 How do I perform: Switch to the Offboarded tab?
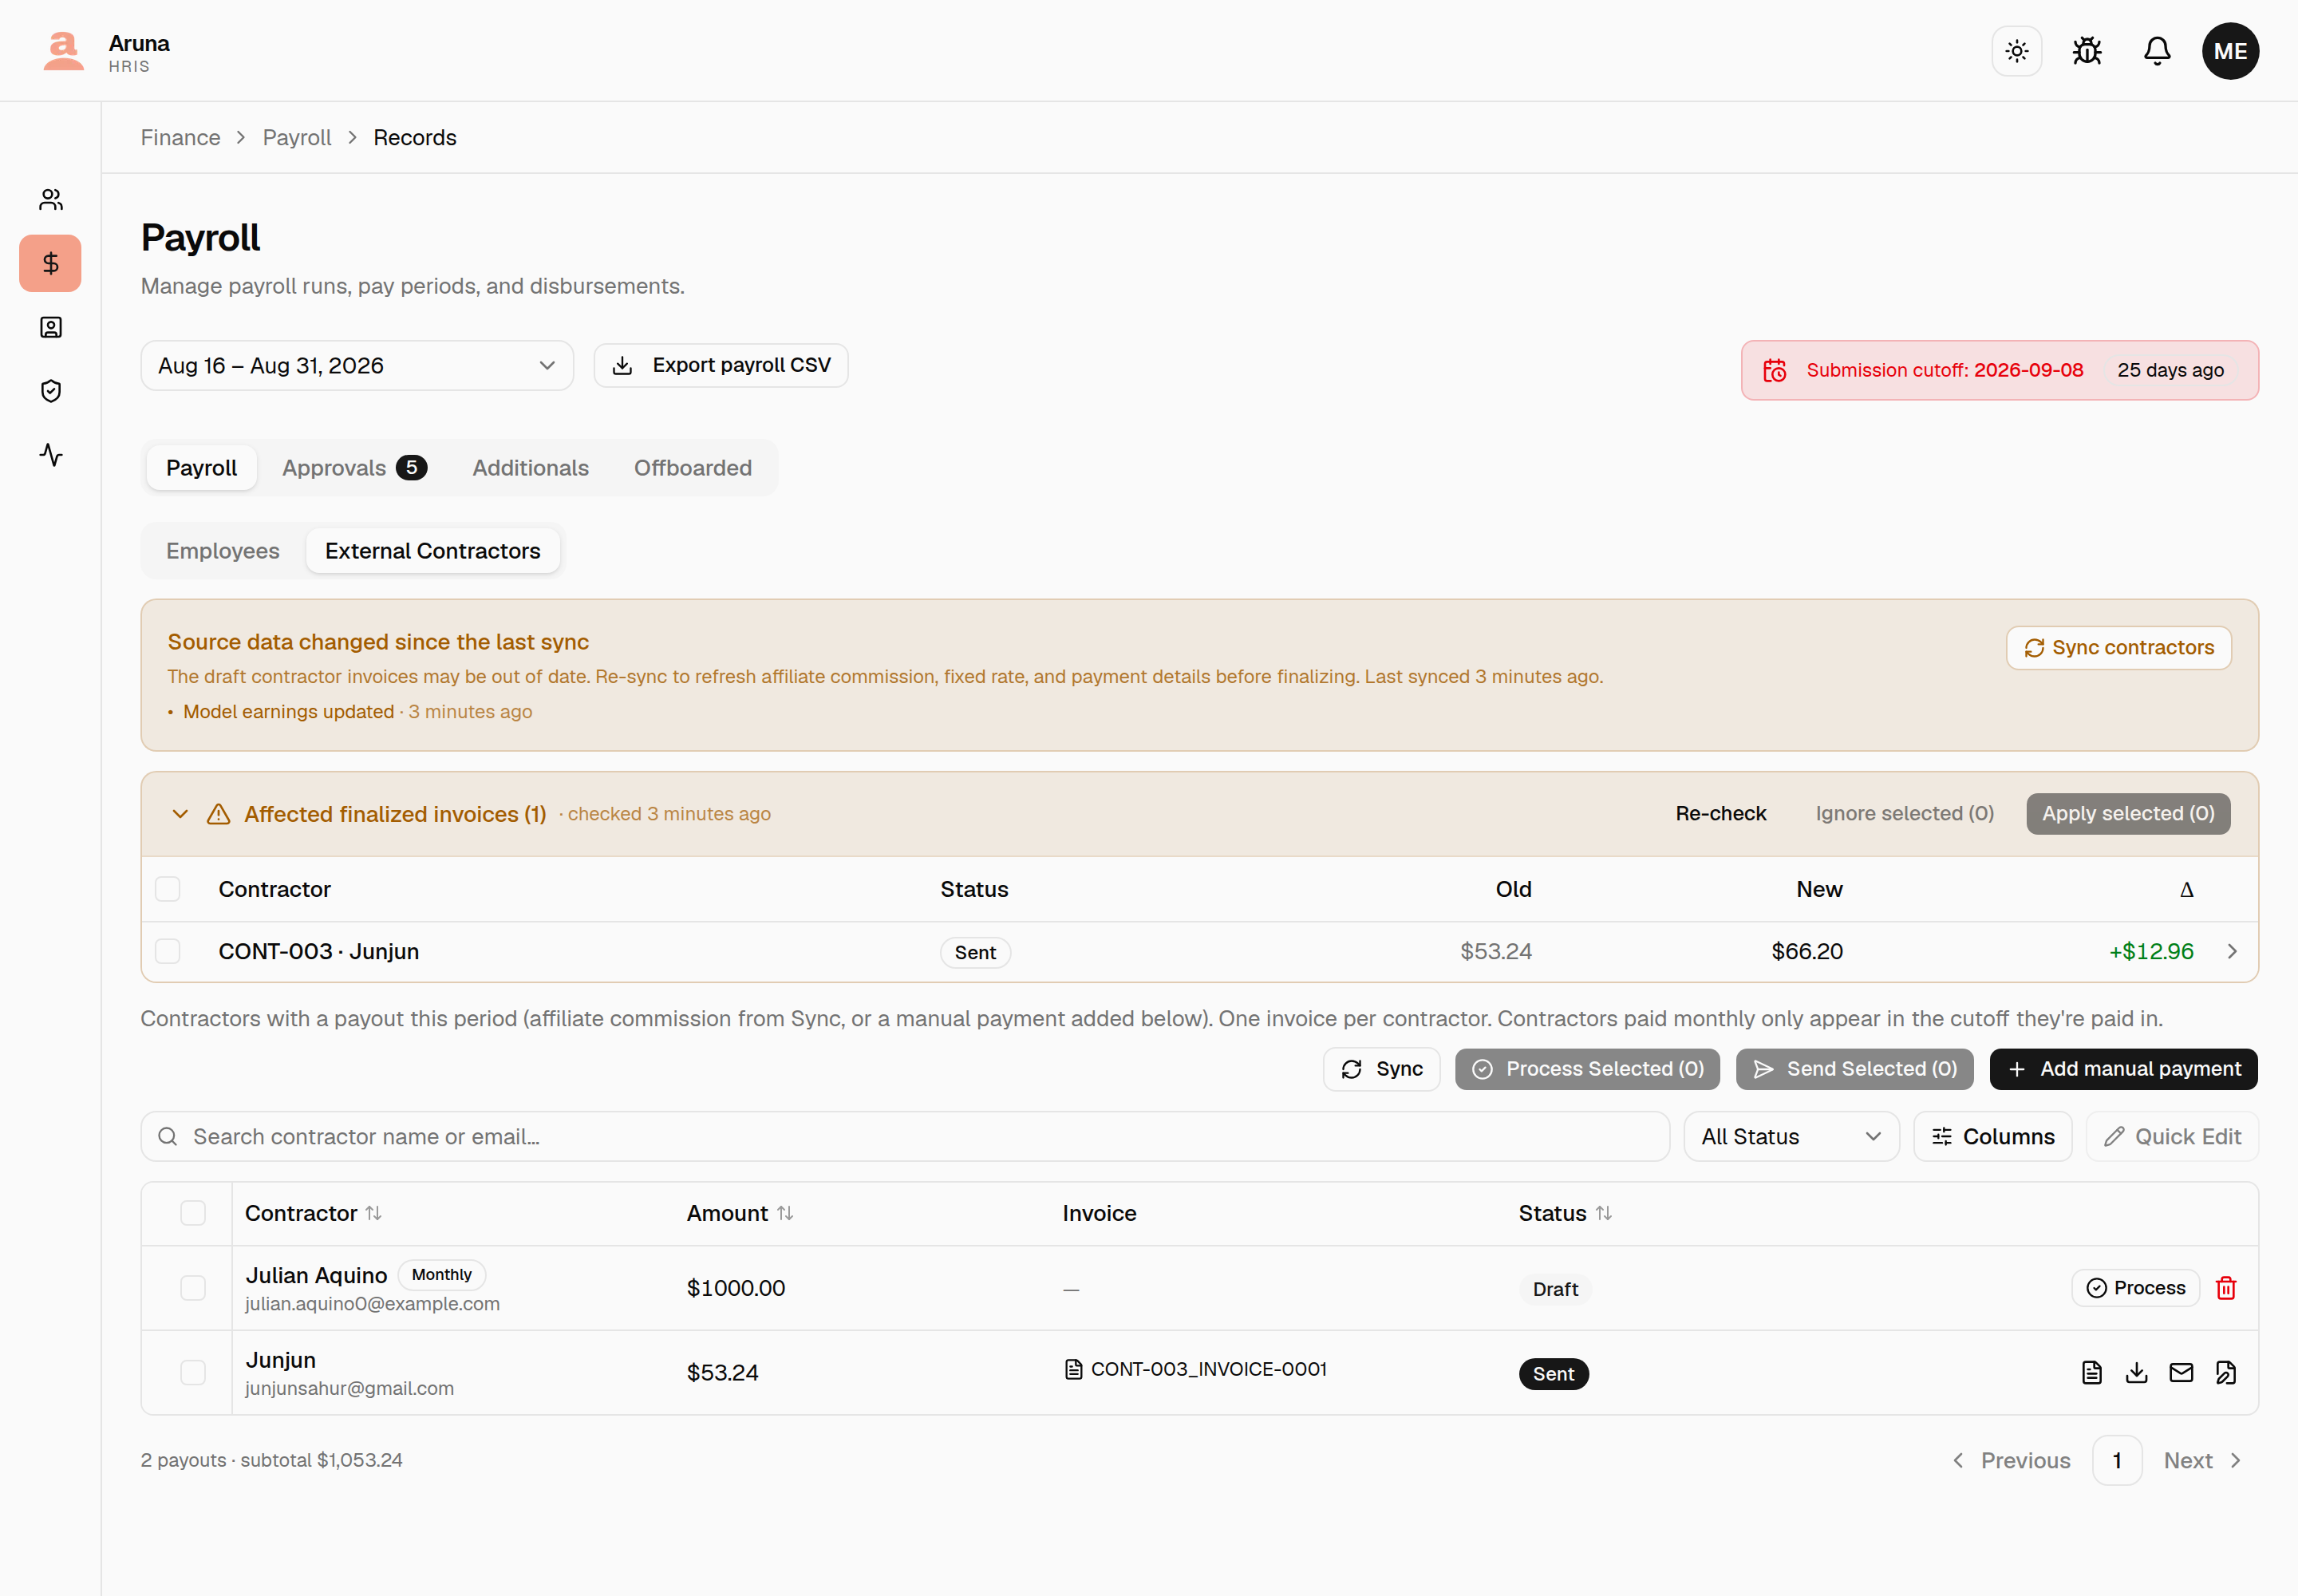click(692, 467)
